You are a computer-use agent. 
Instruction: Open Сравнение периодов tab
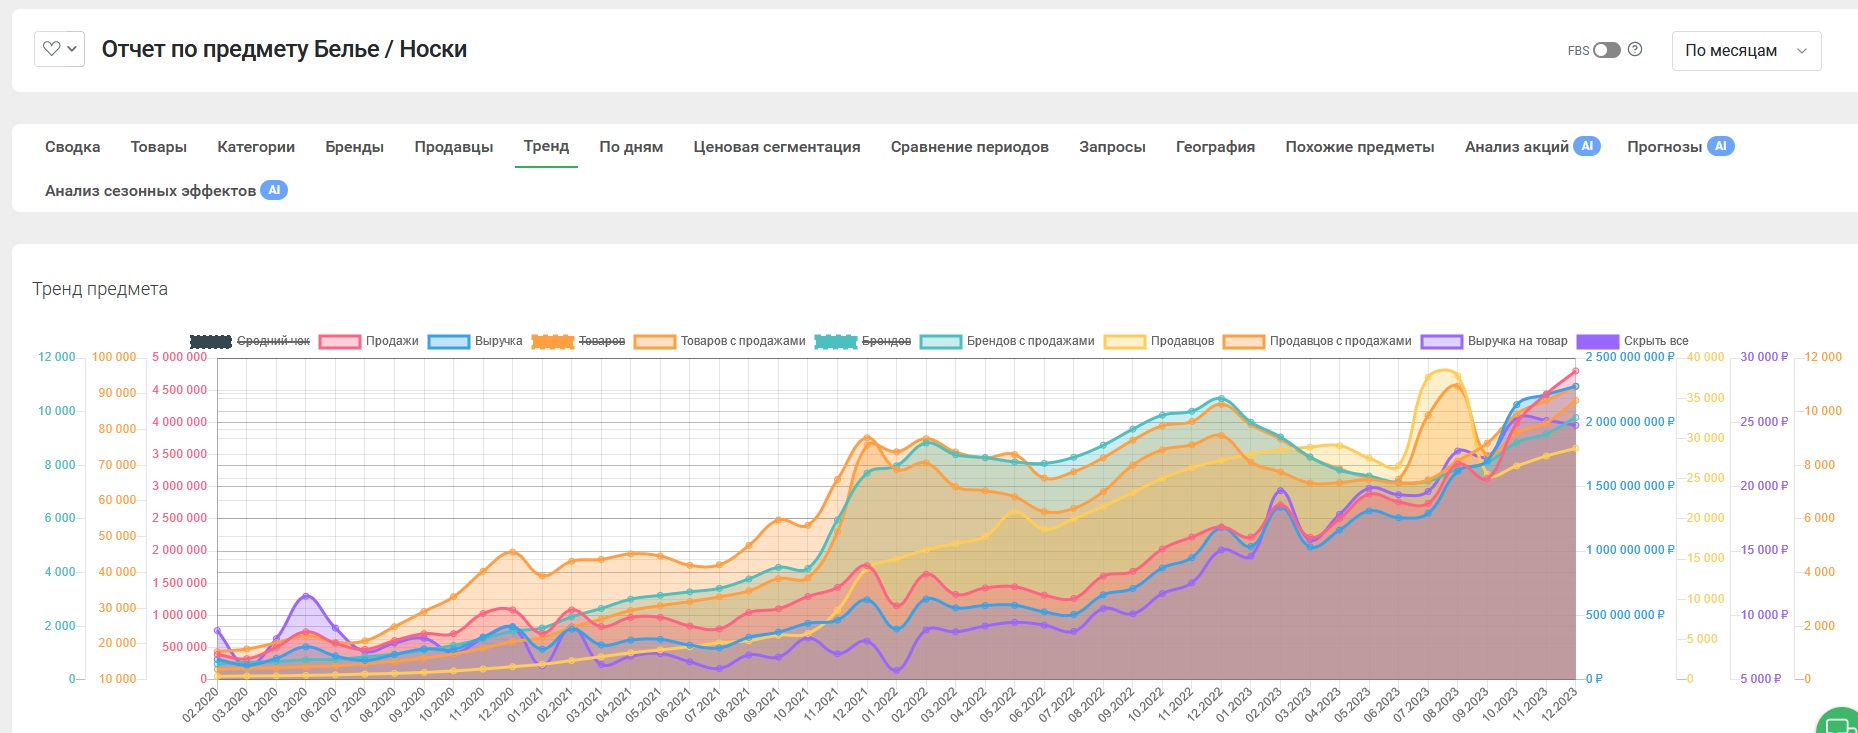coord(970,147)
